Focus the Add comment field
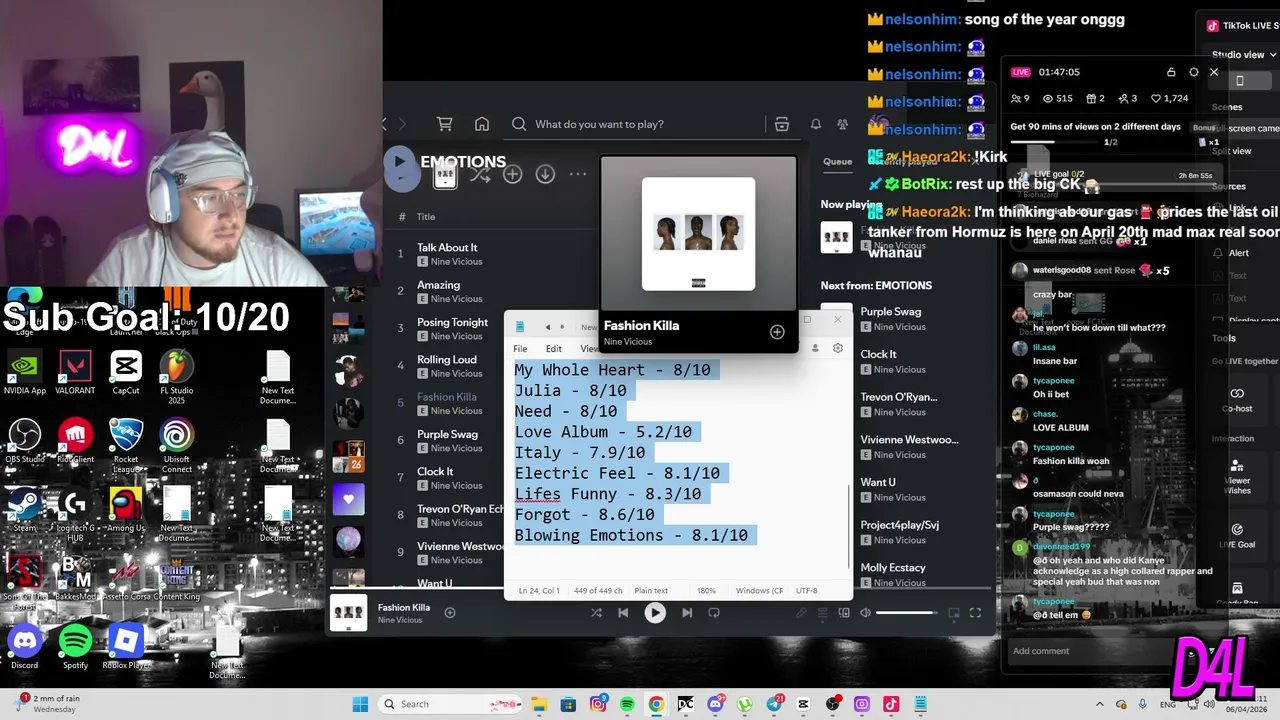The image size is (1280, 720). [x=1092, y=651]
